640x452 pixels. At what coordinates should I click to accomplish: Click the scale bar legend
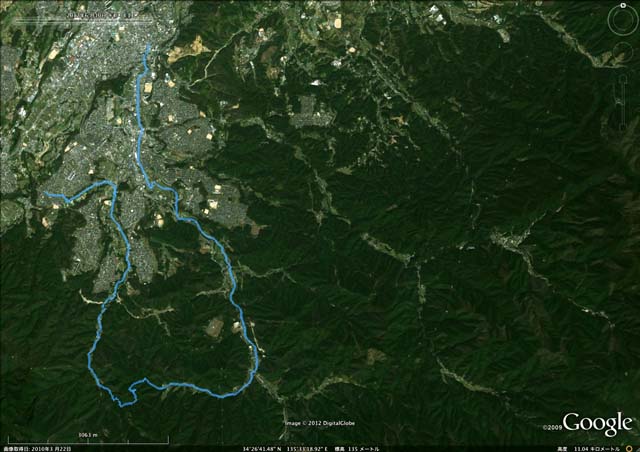click(x=88, y=439)
